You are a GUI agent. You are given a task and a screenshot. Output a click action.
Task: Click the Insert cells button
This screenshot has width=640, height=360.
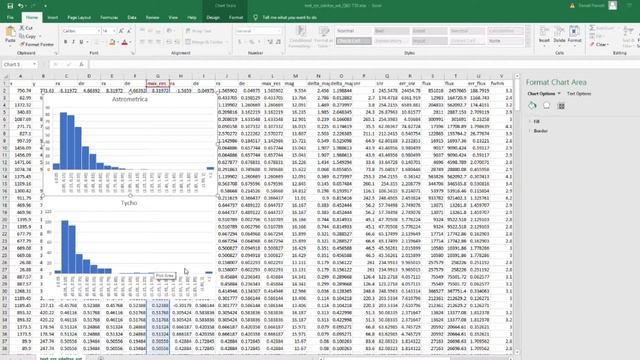click(544, 36)
